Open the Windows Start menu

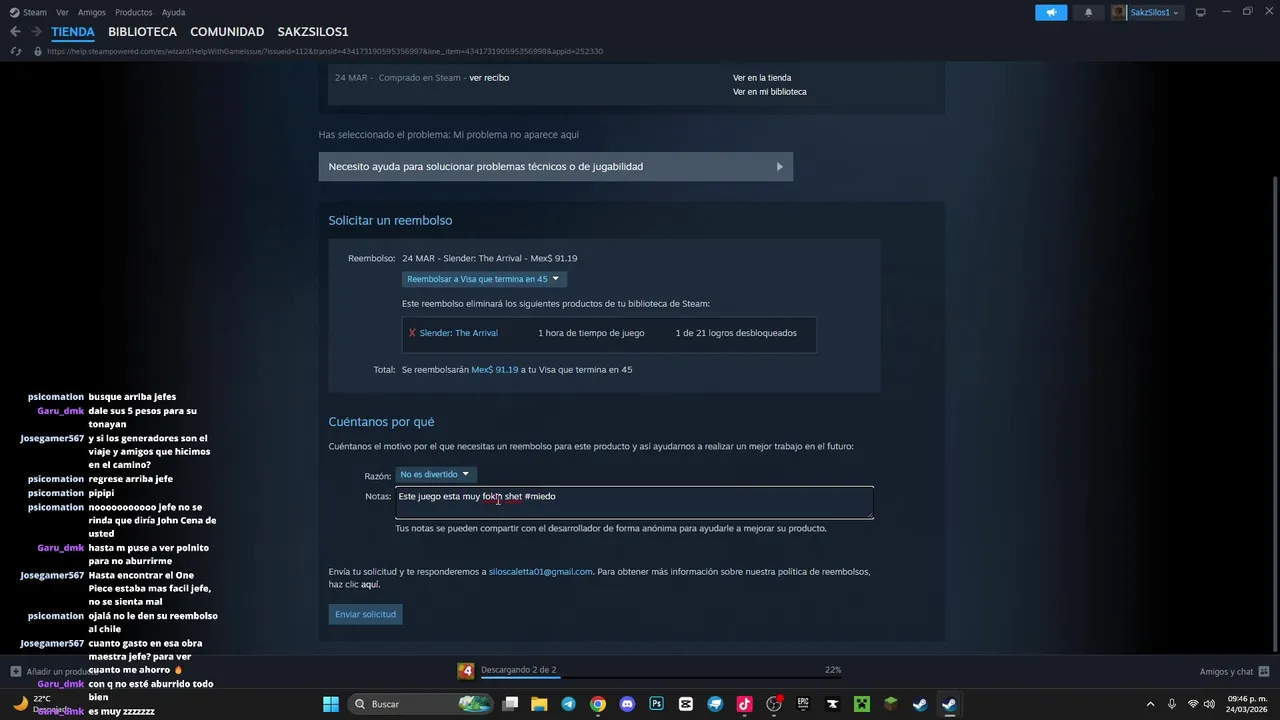pos(331,704)
